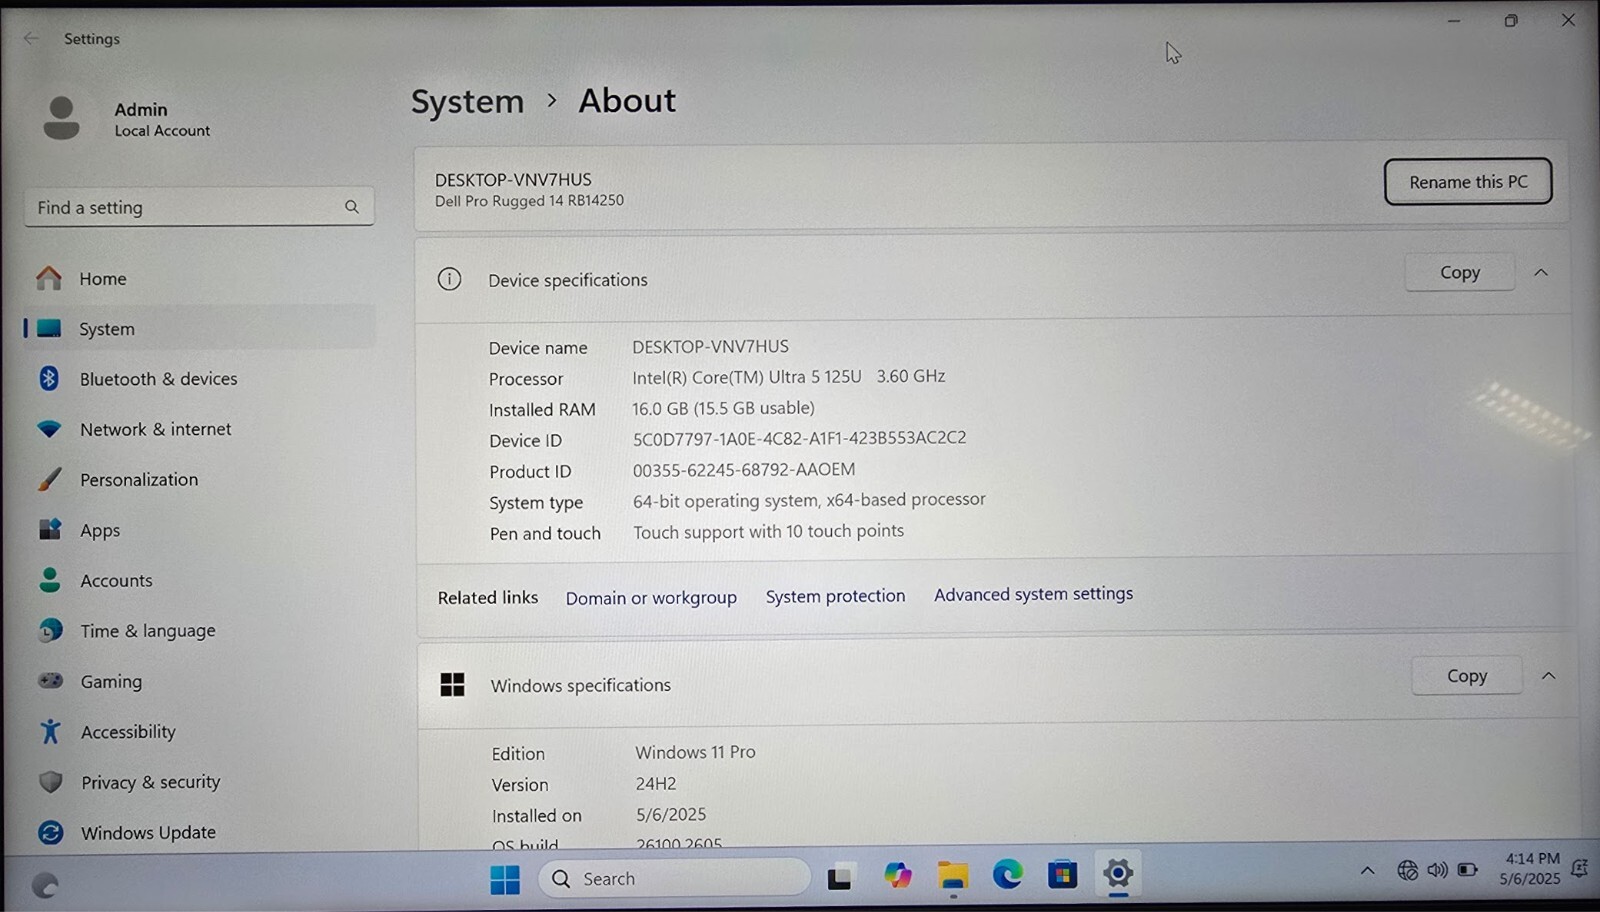
Task: Select System in the sidebar
Action: pyautogui.click(x=200, y=328)
